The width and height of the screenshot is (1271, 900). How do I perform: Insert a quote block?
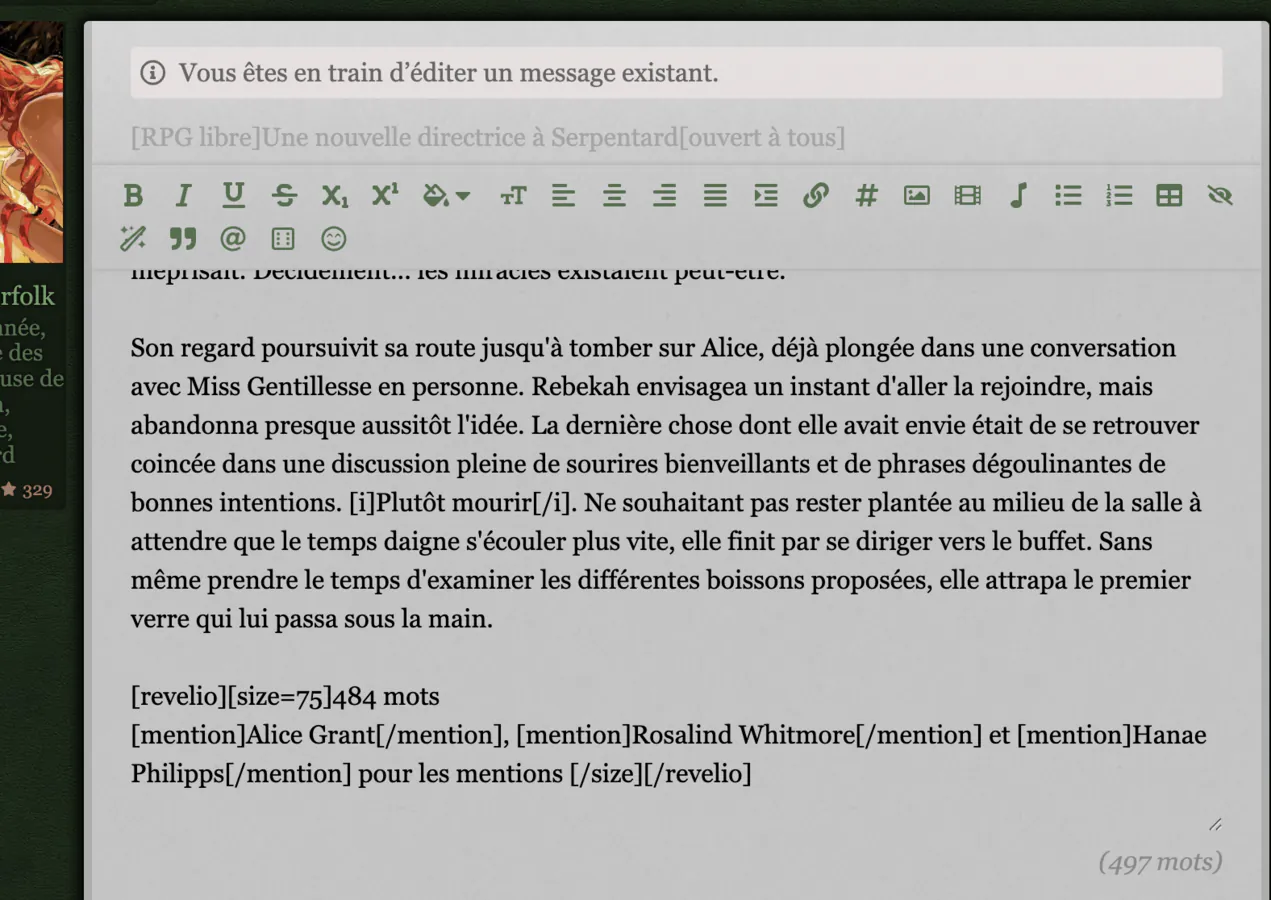[x=183, y=239]
